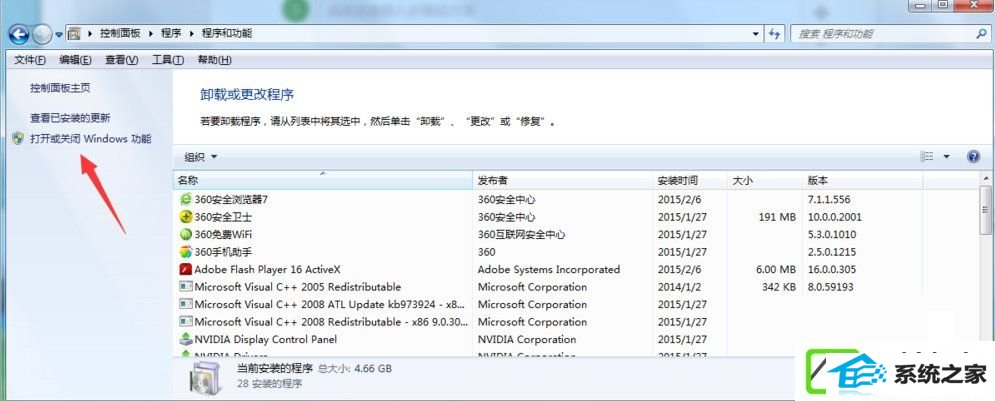The width and height of the screenshot is (995, 401).
Task: Sort by 版本 column header
Action: [862, 180]
